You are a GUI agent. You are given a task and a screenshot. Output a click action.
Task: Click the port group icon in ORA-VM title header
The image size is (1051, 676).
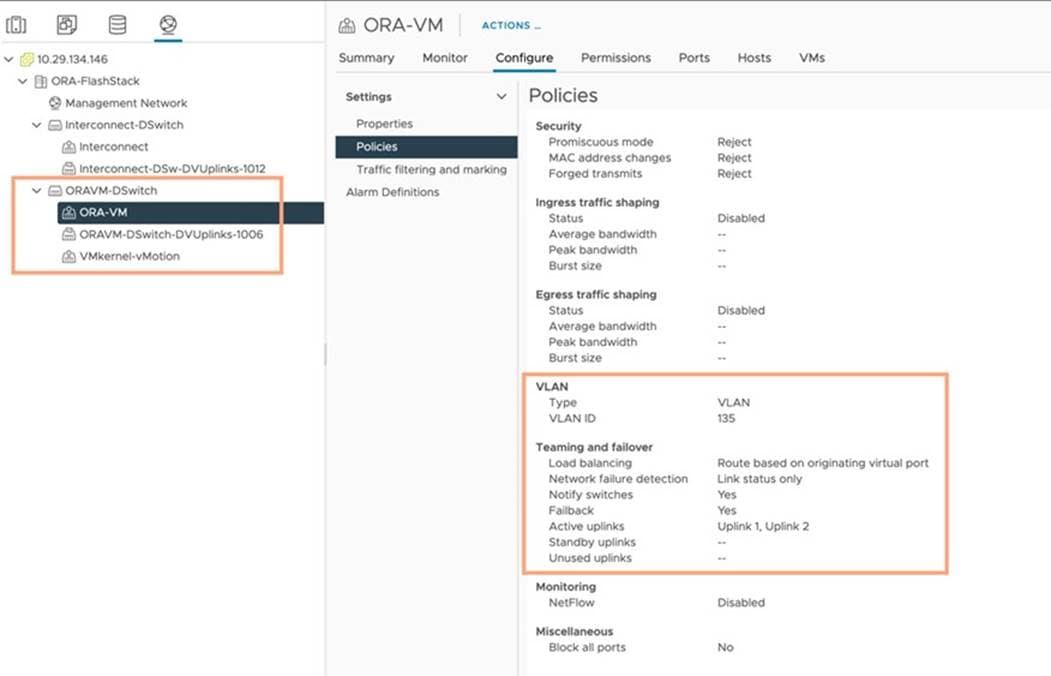coord(347,25)
